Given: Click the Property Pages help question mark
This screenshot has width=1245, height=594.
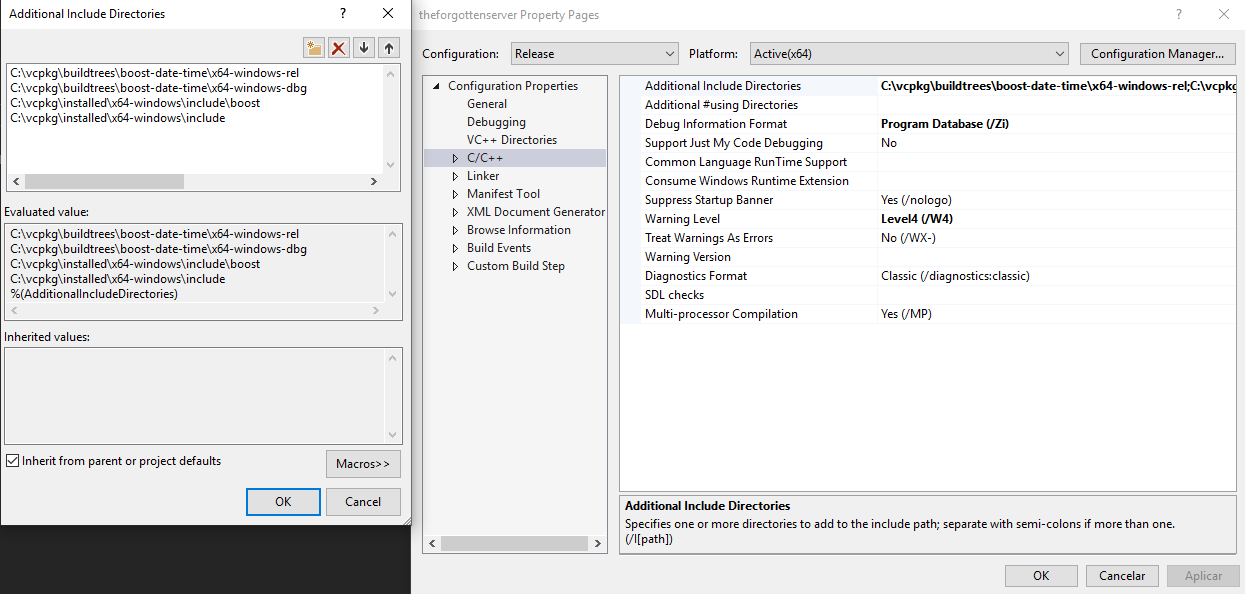Looking at the screenshot, I should pyautogui.click(x=1179, y=15).
